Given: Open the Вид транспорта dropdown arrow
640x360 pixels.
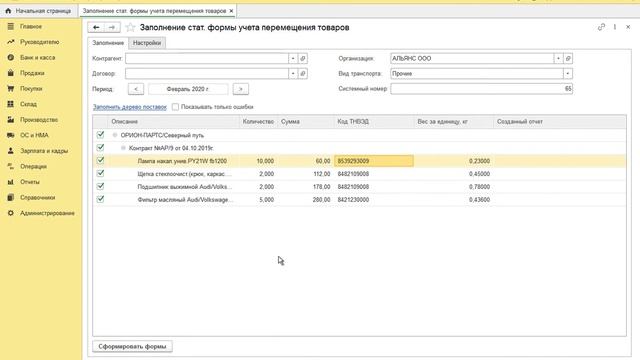Looking at the screenshot, I should pyautogui.click(x=568, y=73).
